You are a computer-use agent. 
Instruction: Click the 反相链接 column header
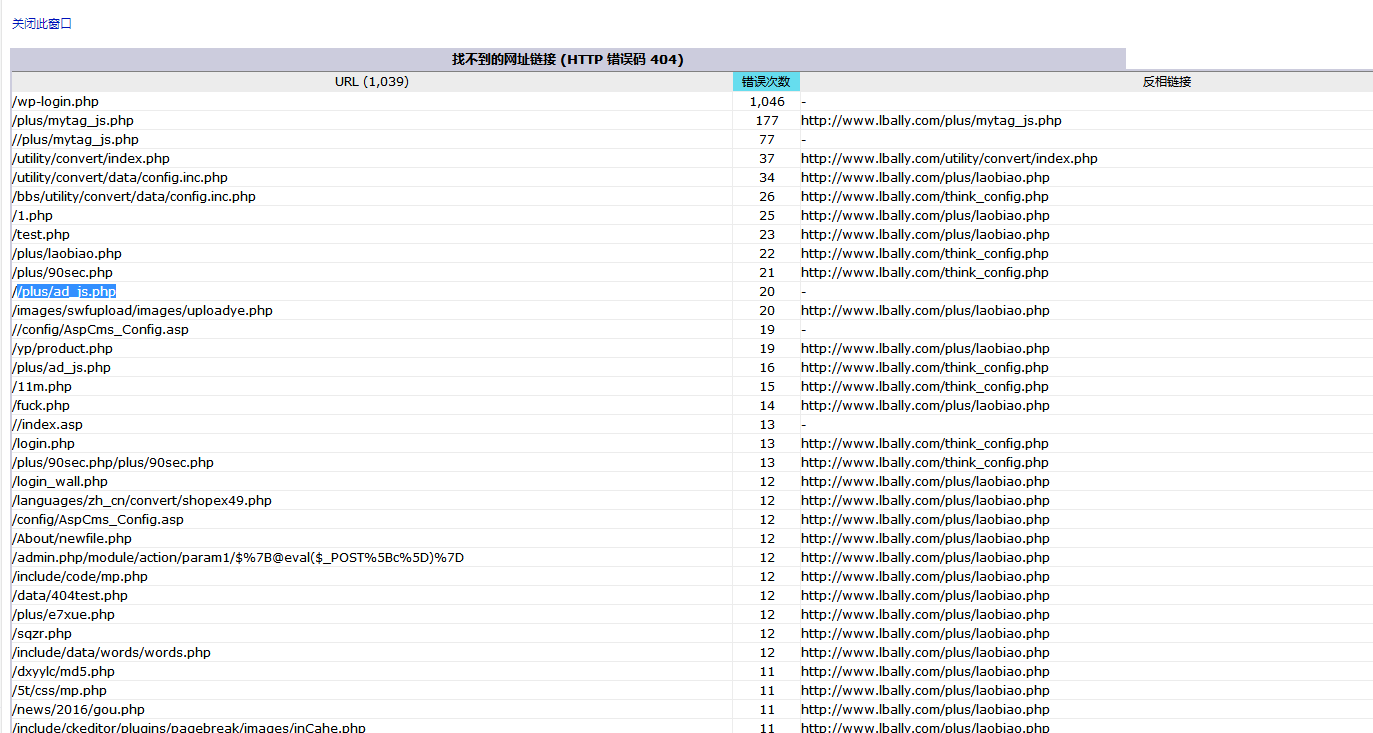point(1166,82)
